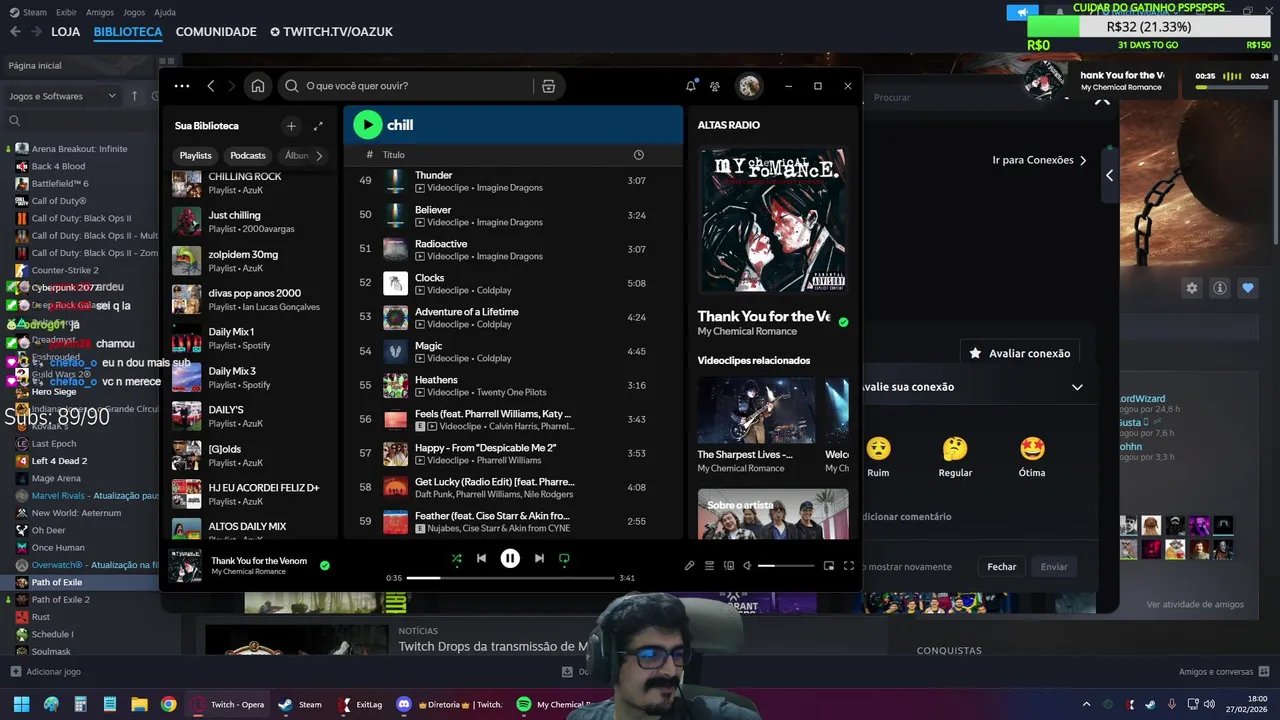Toggle shuffle in Spotify player
Screen dimensions: 1280x720
[x=456, y=559]
